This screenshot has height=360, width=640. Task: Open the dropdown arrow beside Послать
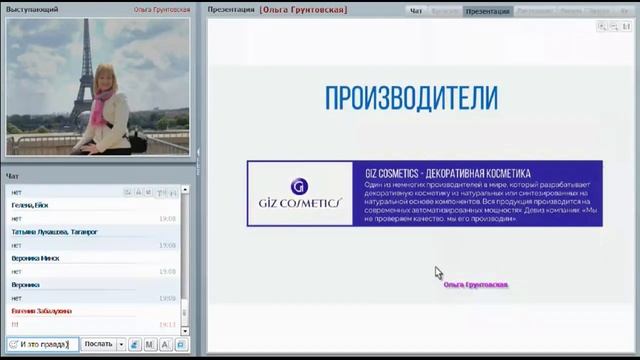point(121,345)
